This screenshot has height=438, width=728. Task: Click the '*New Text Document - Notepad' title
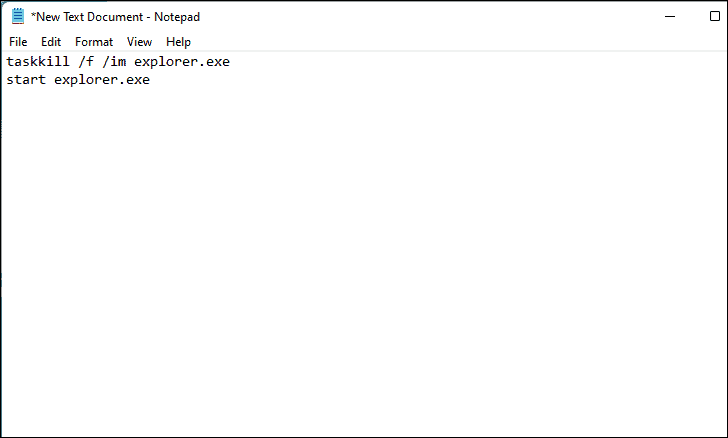[x=115, y=17]
